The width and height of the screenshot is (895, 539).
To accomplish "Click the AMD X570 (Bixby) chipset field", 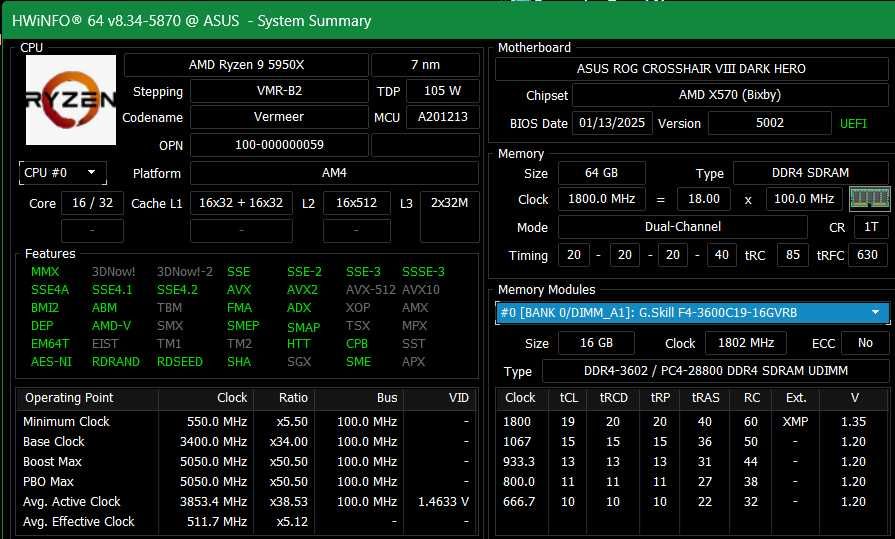I will (x=730, y=95).
